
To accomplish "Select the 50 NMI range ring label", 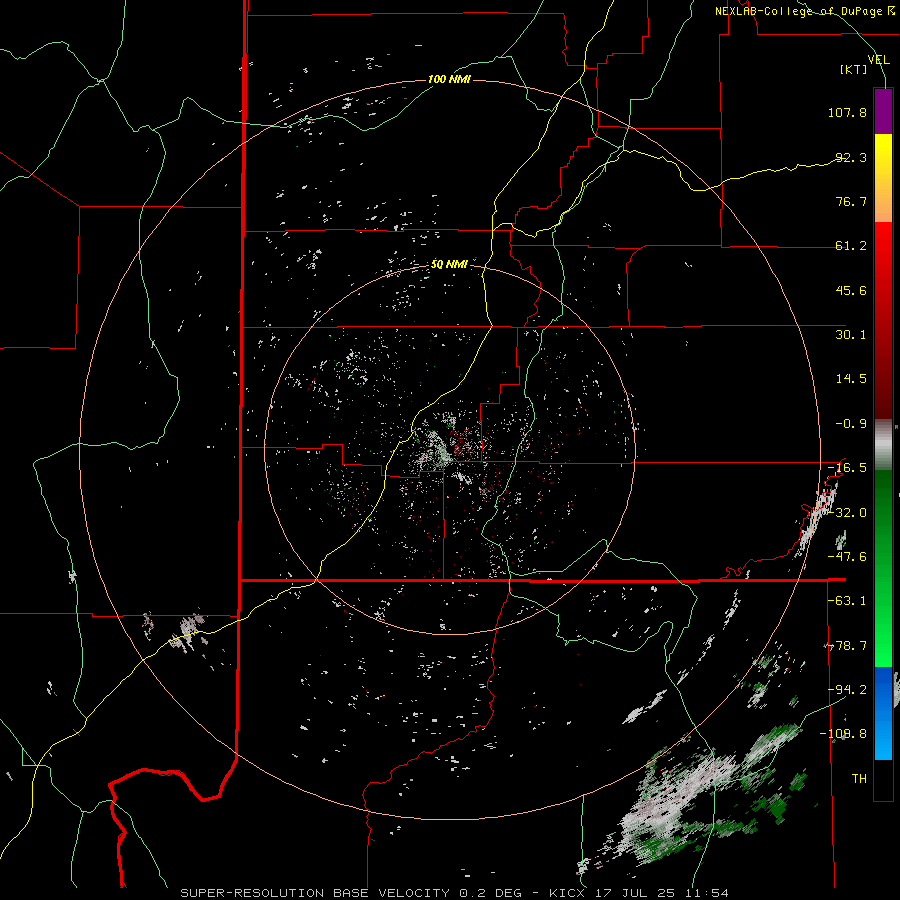I will point(449,264).
